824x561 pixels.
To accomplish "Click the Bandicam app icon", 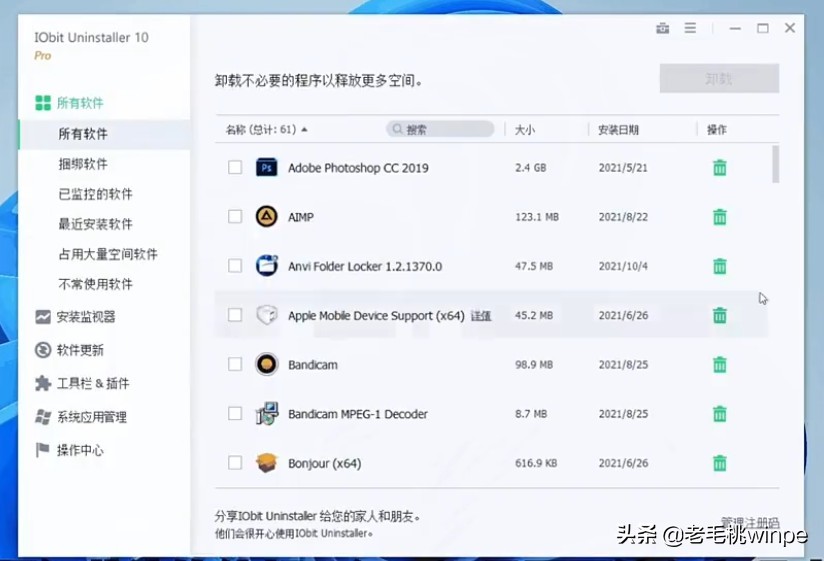I will coord(266,364).
